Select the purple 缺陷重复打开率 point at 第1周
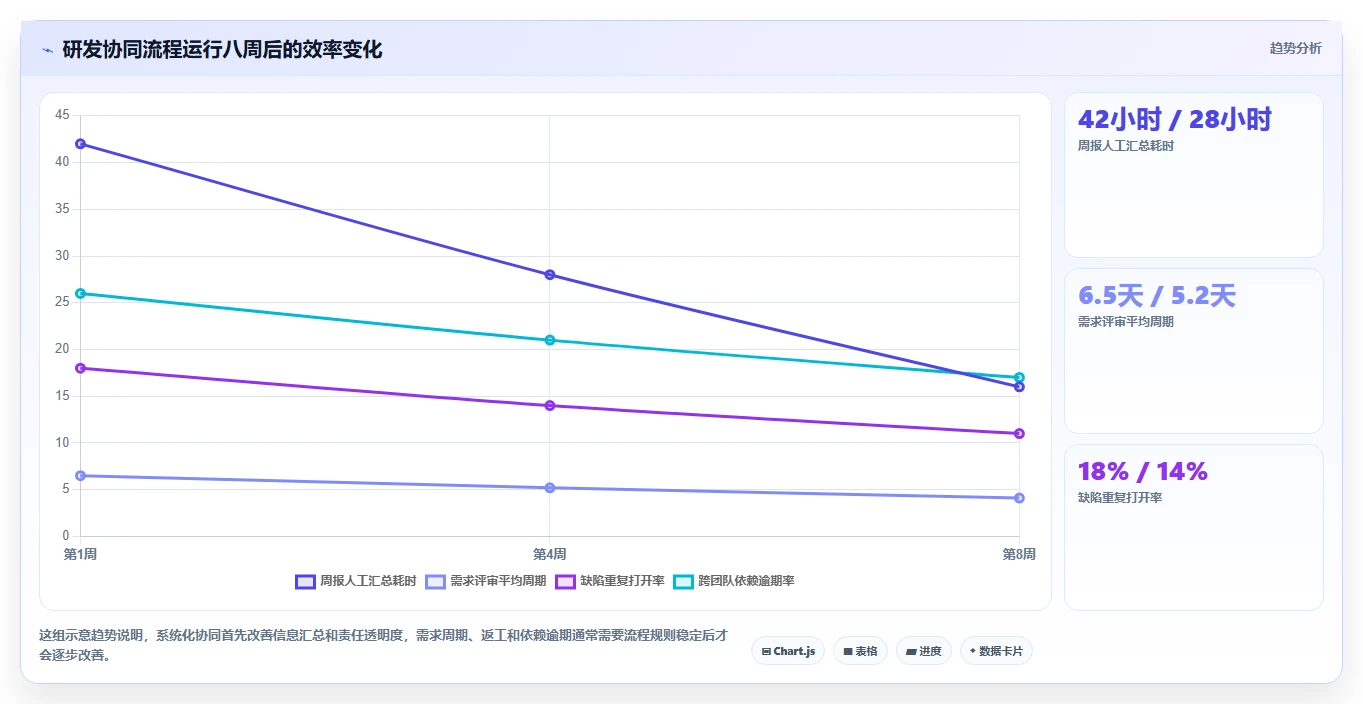Image resolution: width=1363 pixels, height=704 pixels. (80, 368)
